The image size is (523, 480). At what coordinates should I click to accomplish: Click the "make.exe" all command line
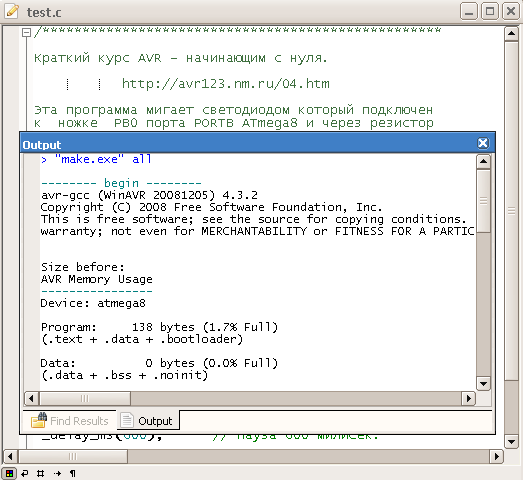(x=96, y=159)
